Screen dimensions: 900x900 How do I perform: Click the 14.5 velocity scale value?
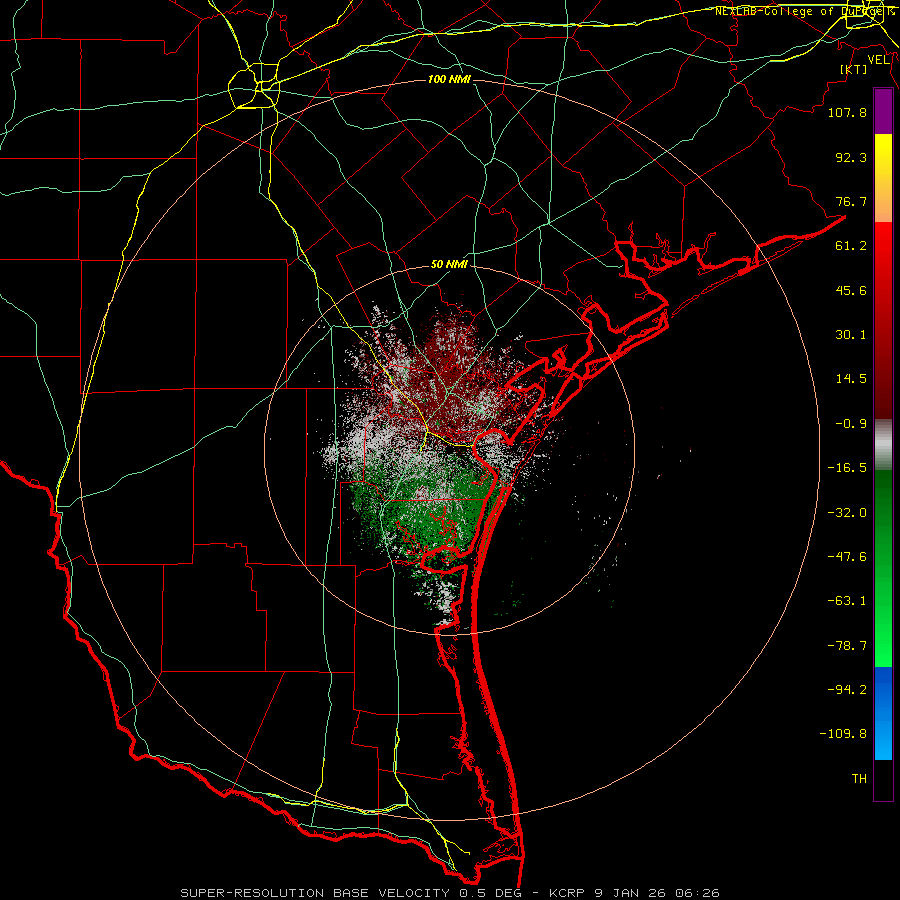[851, 379]
